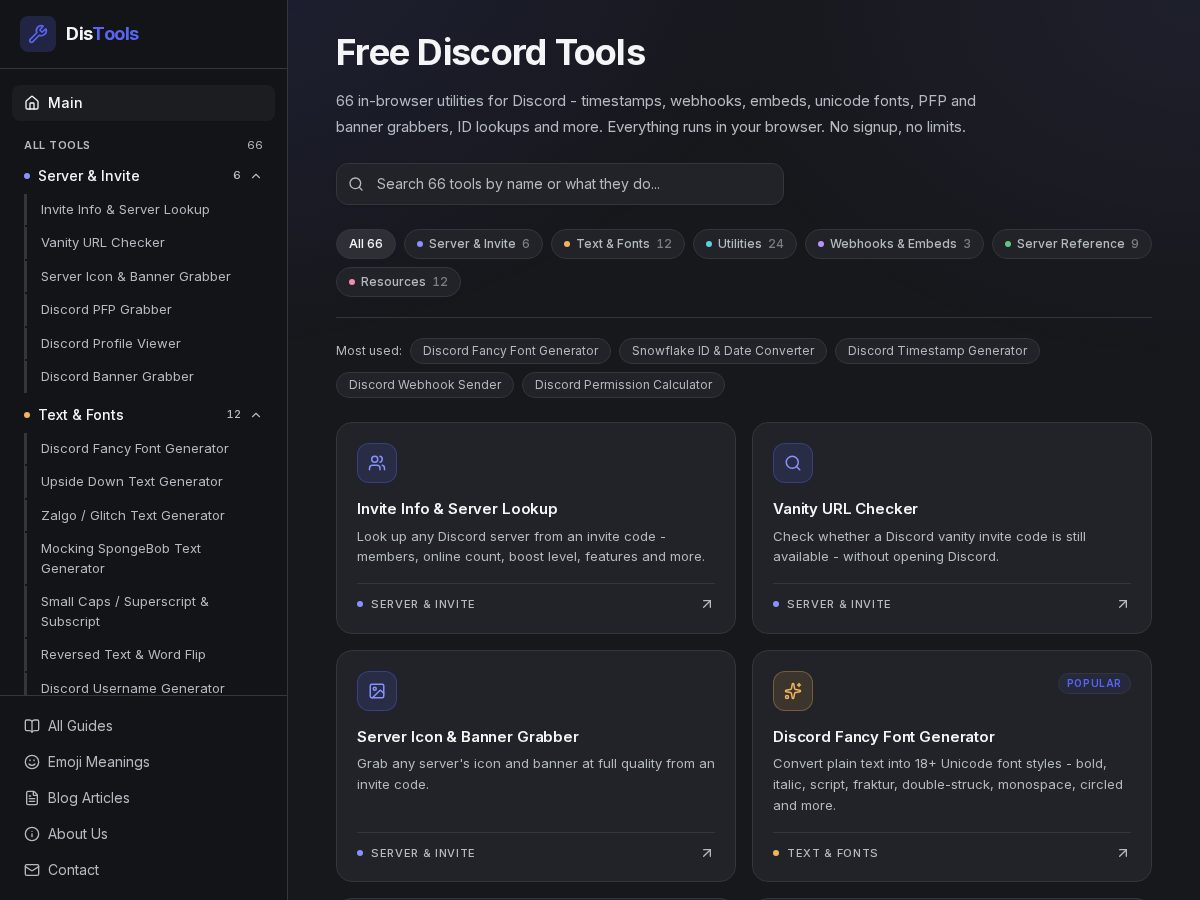Screen dimensions: 1200x900
Task: Click the arrow icon on Fancy Font Generator card
Action: 1123,853
